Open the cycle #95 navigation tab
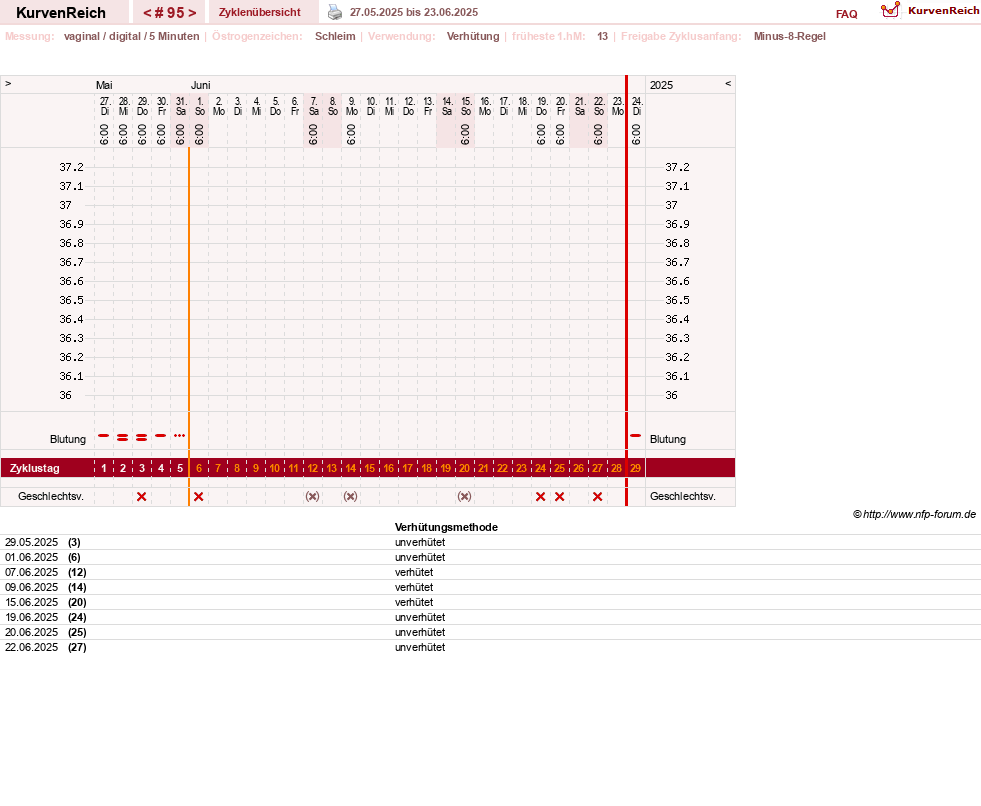This screenshot has width=981, height=806. point(169,13)
